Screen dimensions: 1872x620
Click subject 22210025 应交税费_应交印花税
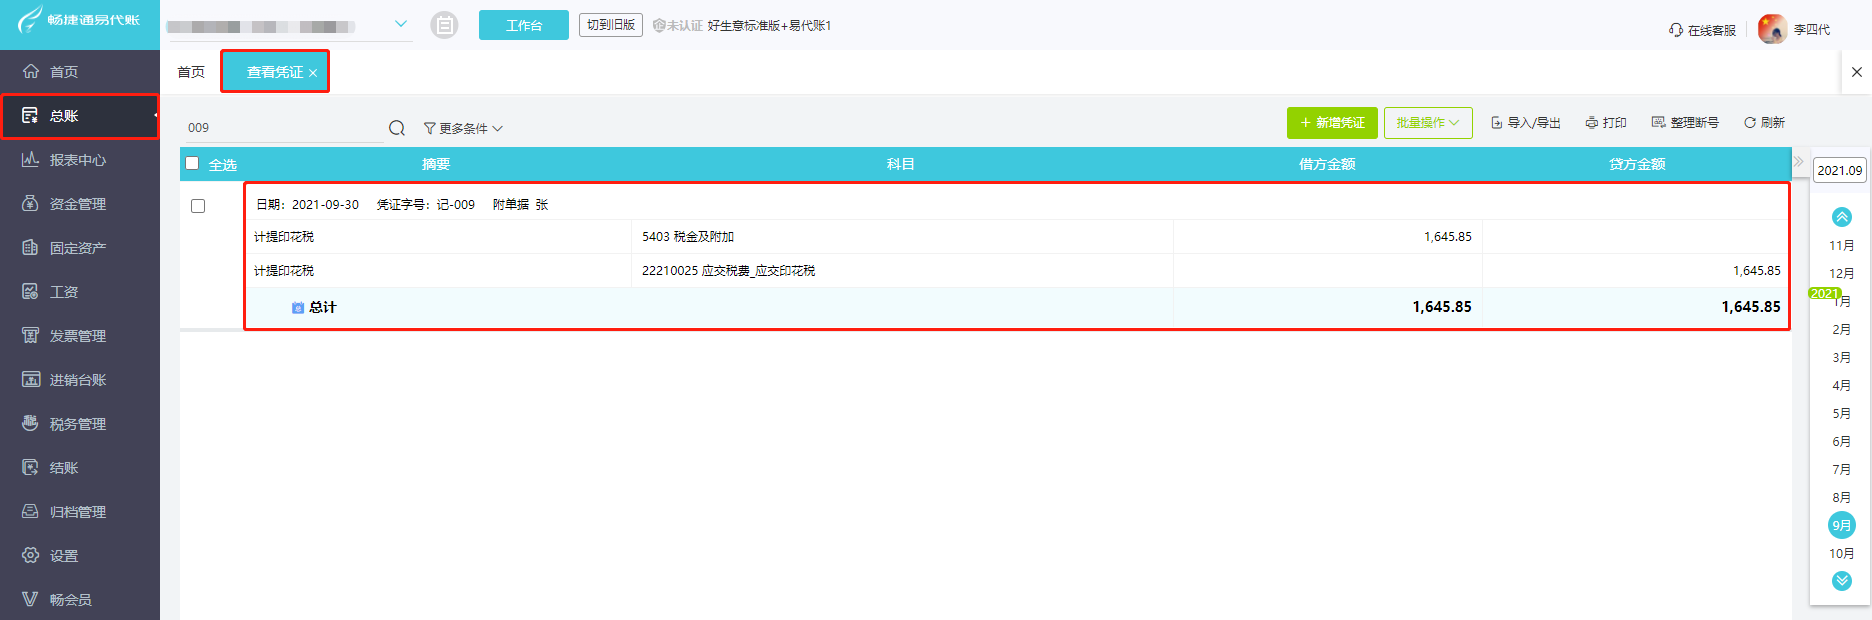pyautogui.click(x=728, y=271)
